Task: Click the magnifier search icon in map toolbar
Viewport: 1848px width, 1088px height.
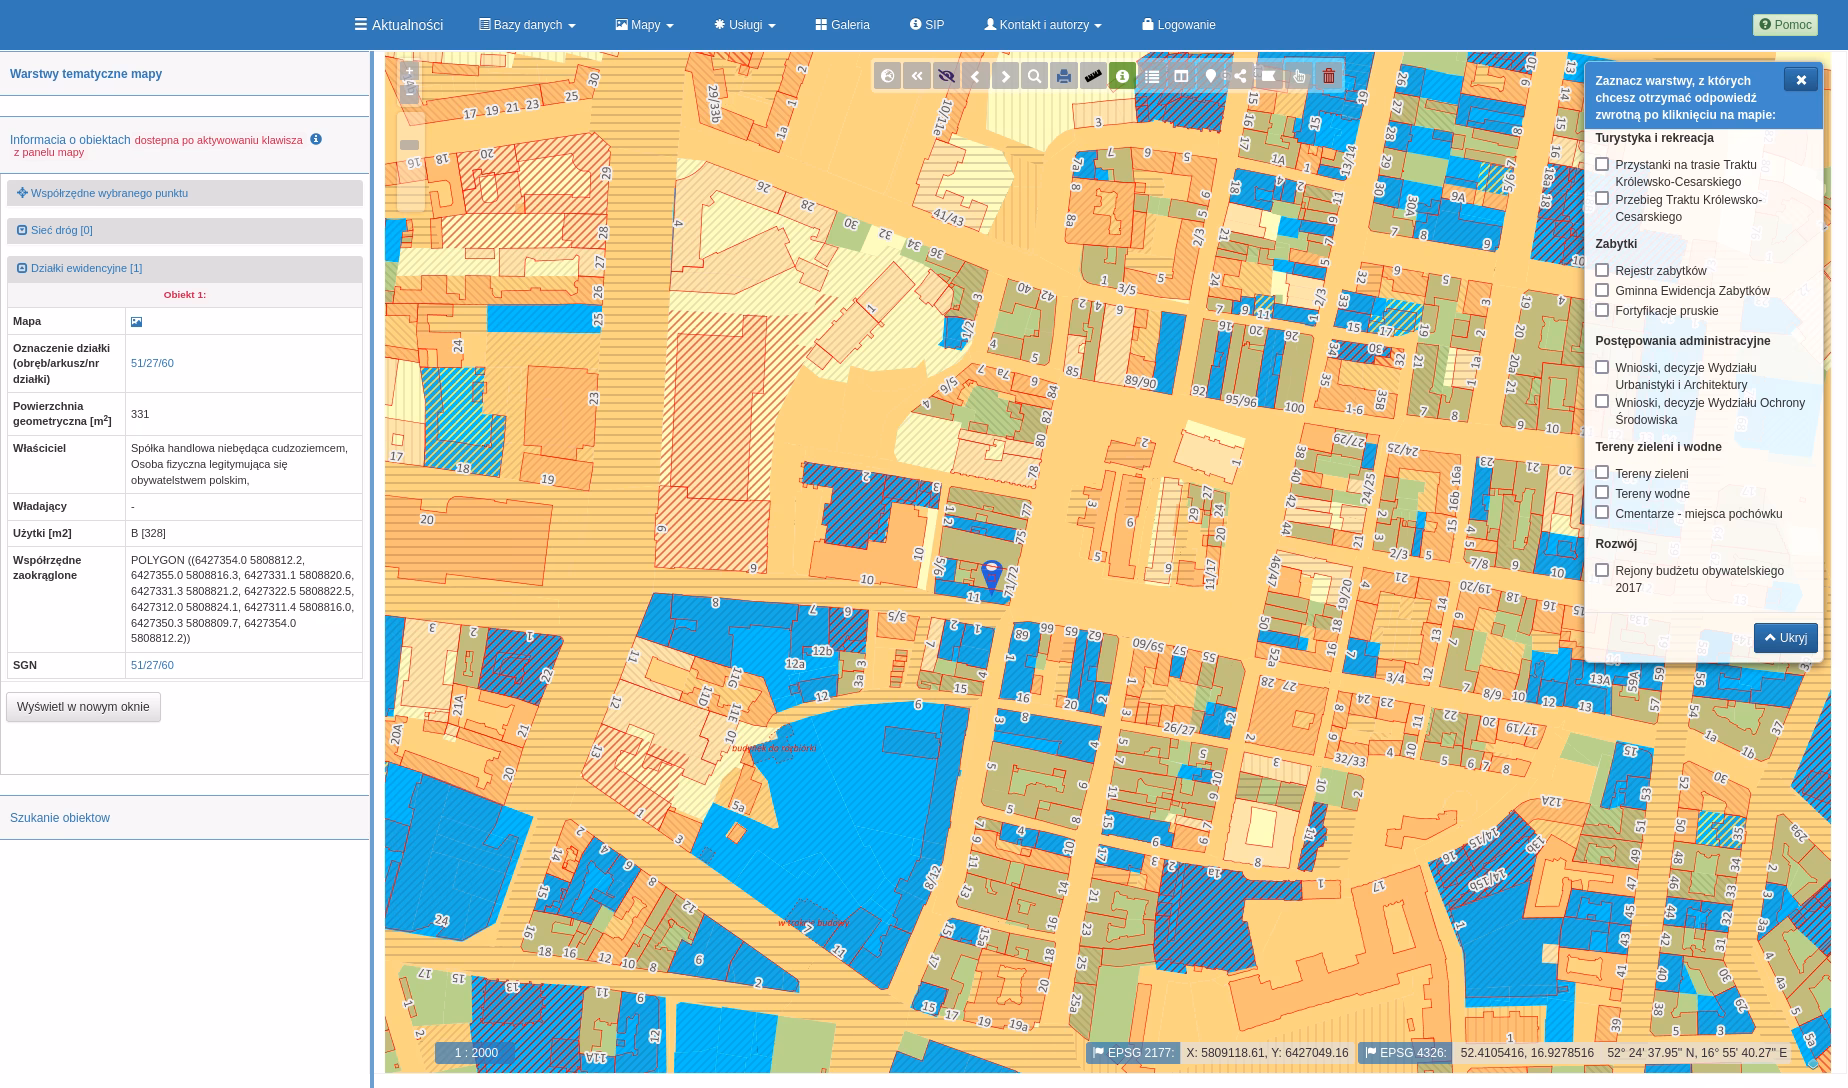Action: coord(1034,76)
